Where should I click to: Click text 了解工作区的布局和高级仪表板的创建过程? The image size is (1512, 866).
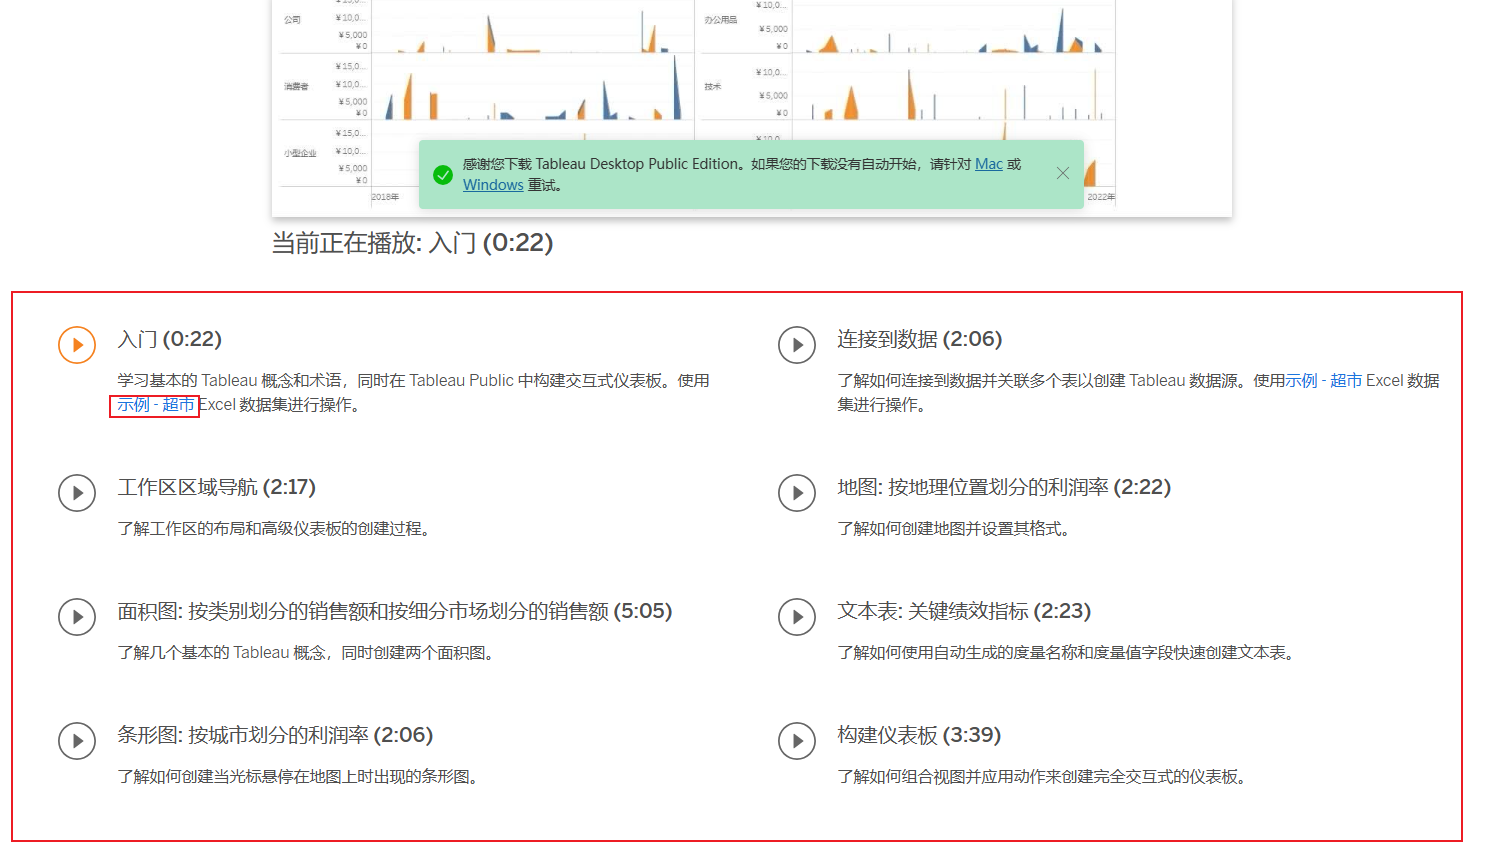coord(273,529)
